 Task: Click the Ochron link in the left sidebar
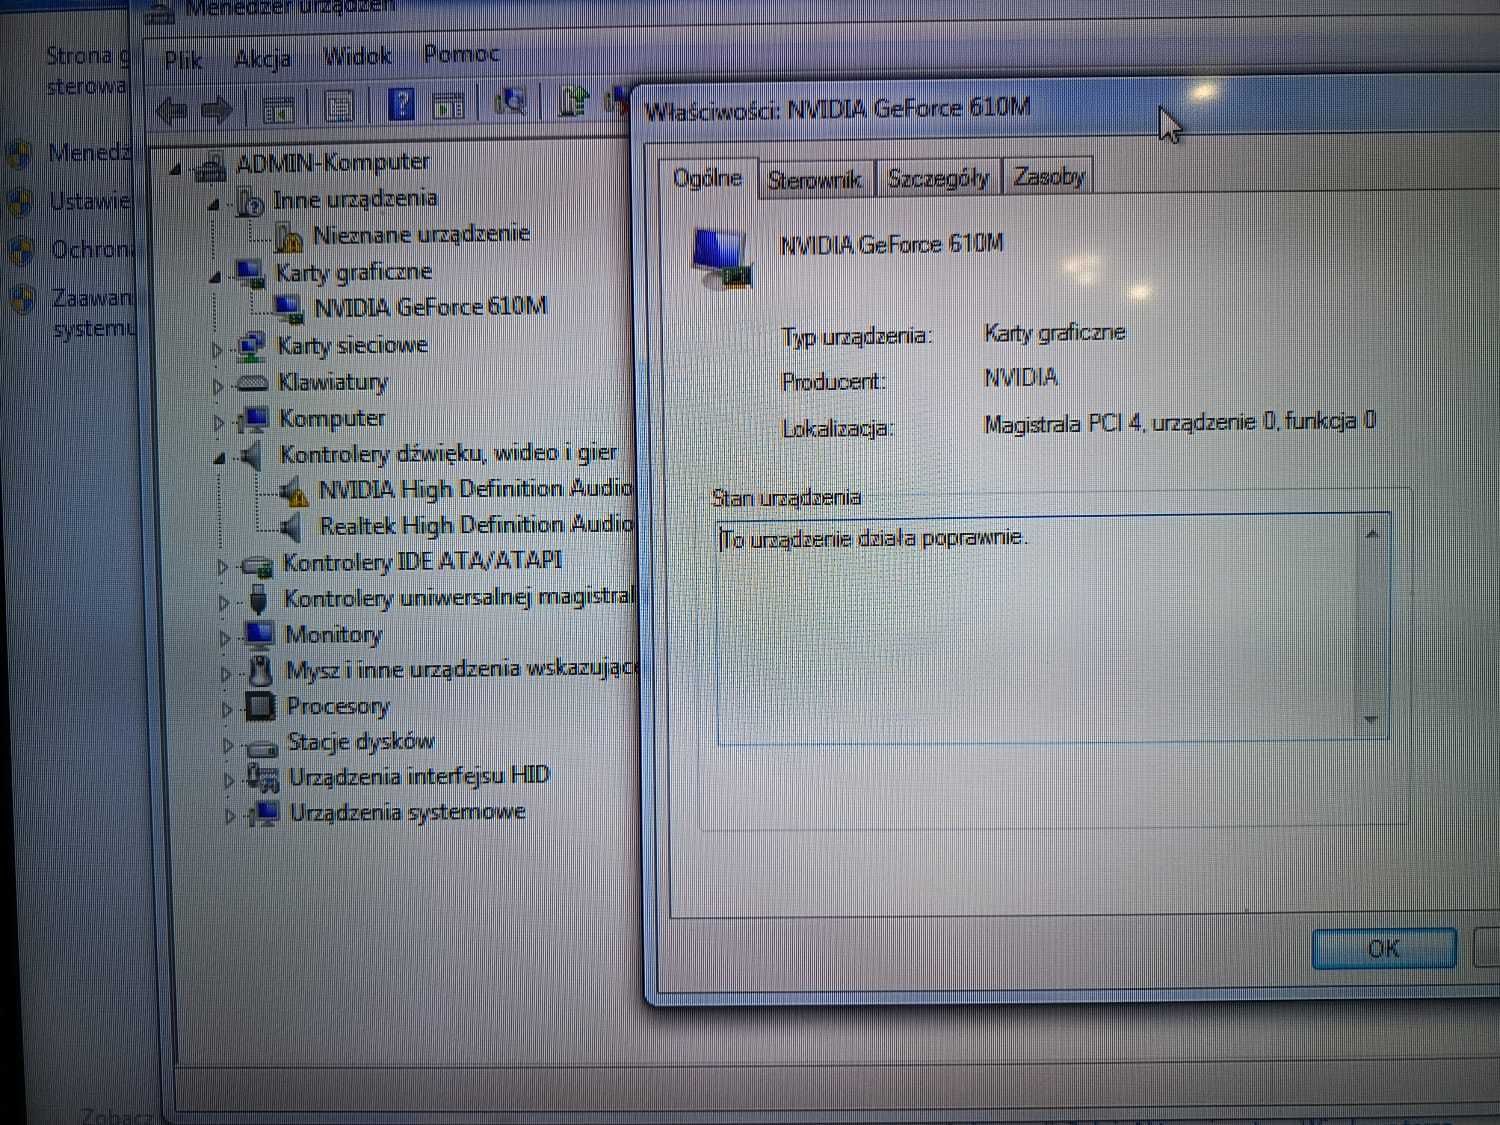[x=91, y=249]
